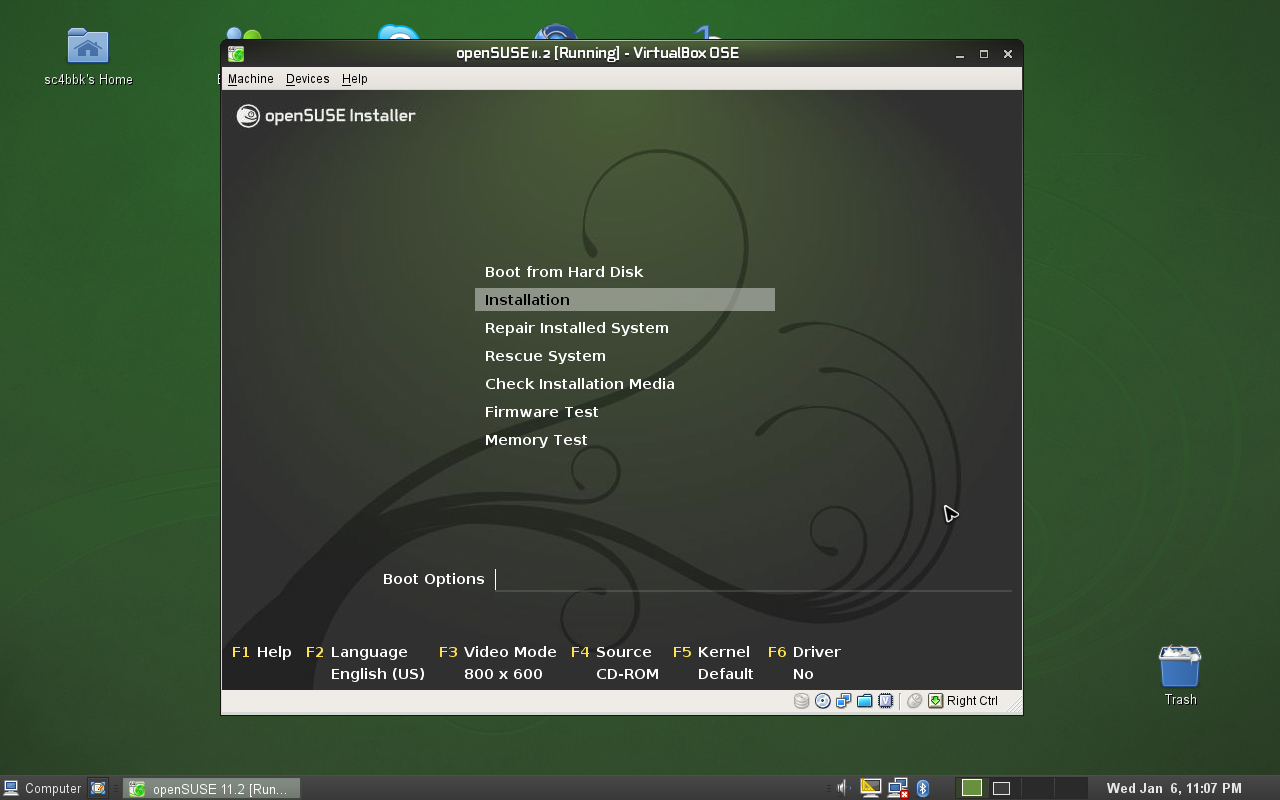Screen dimensions: 1280x800
Task: Select Memory Test entry
Action: (x=536, y=440)
